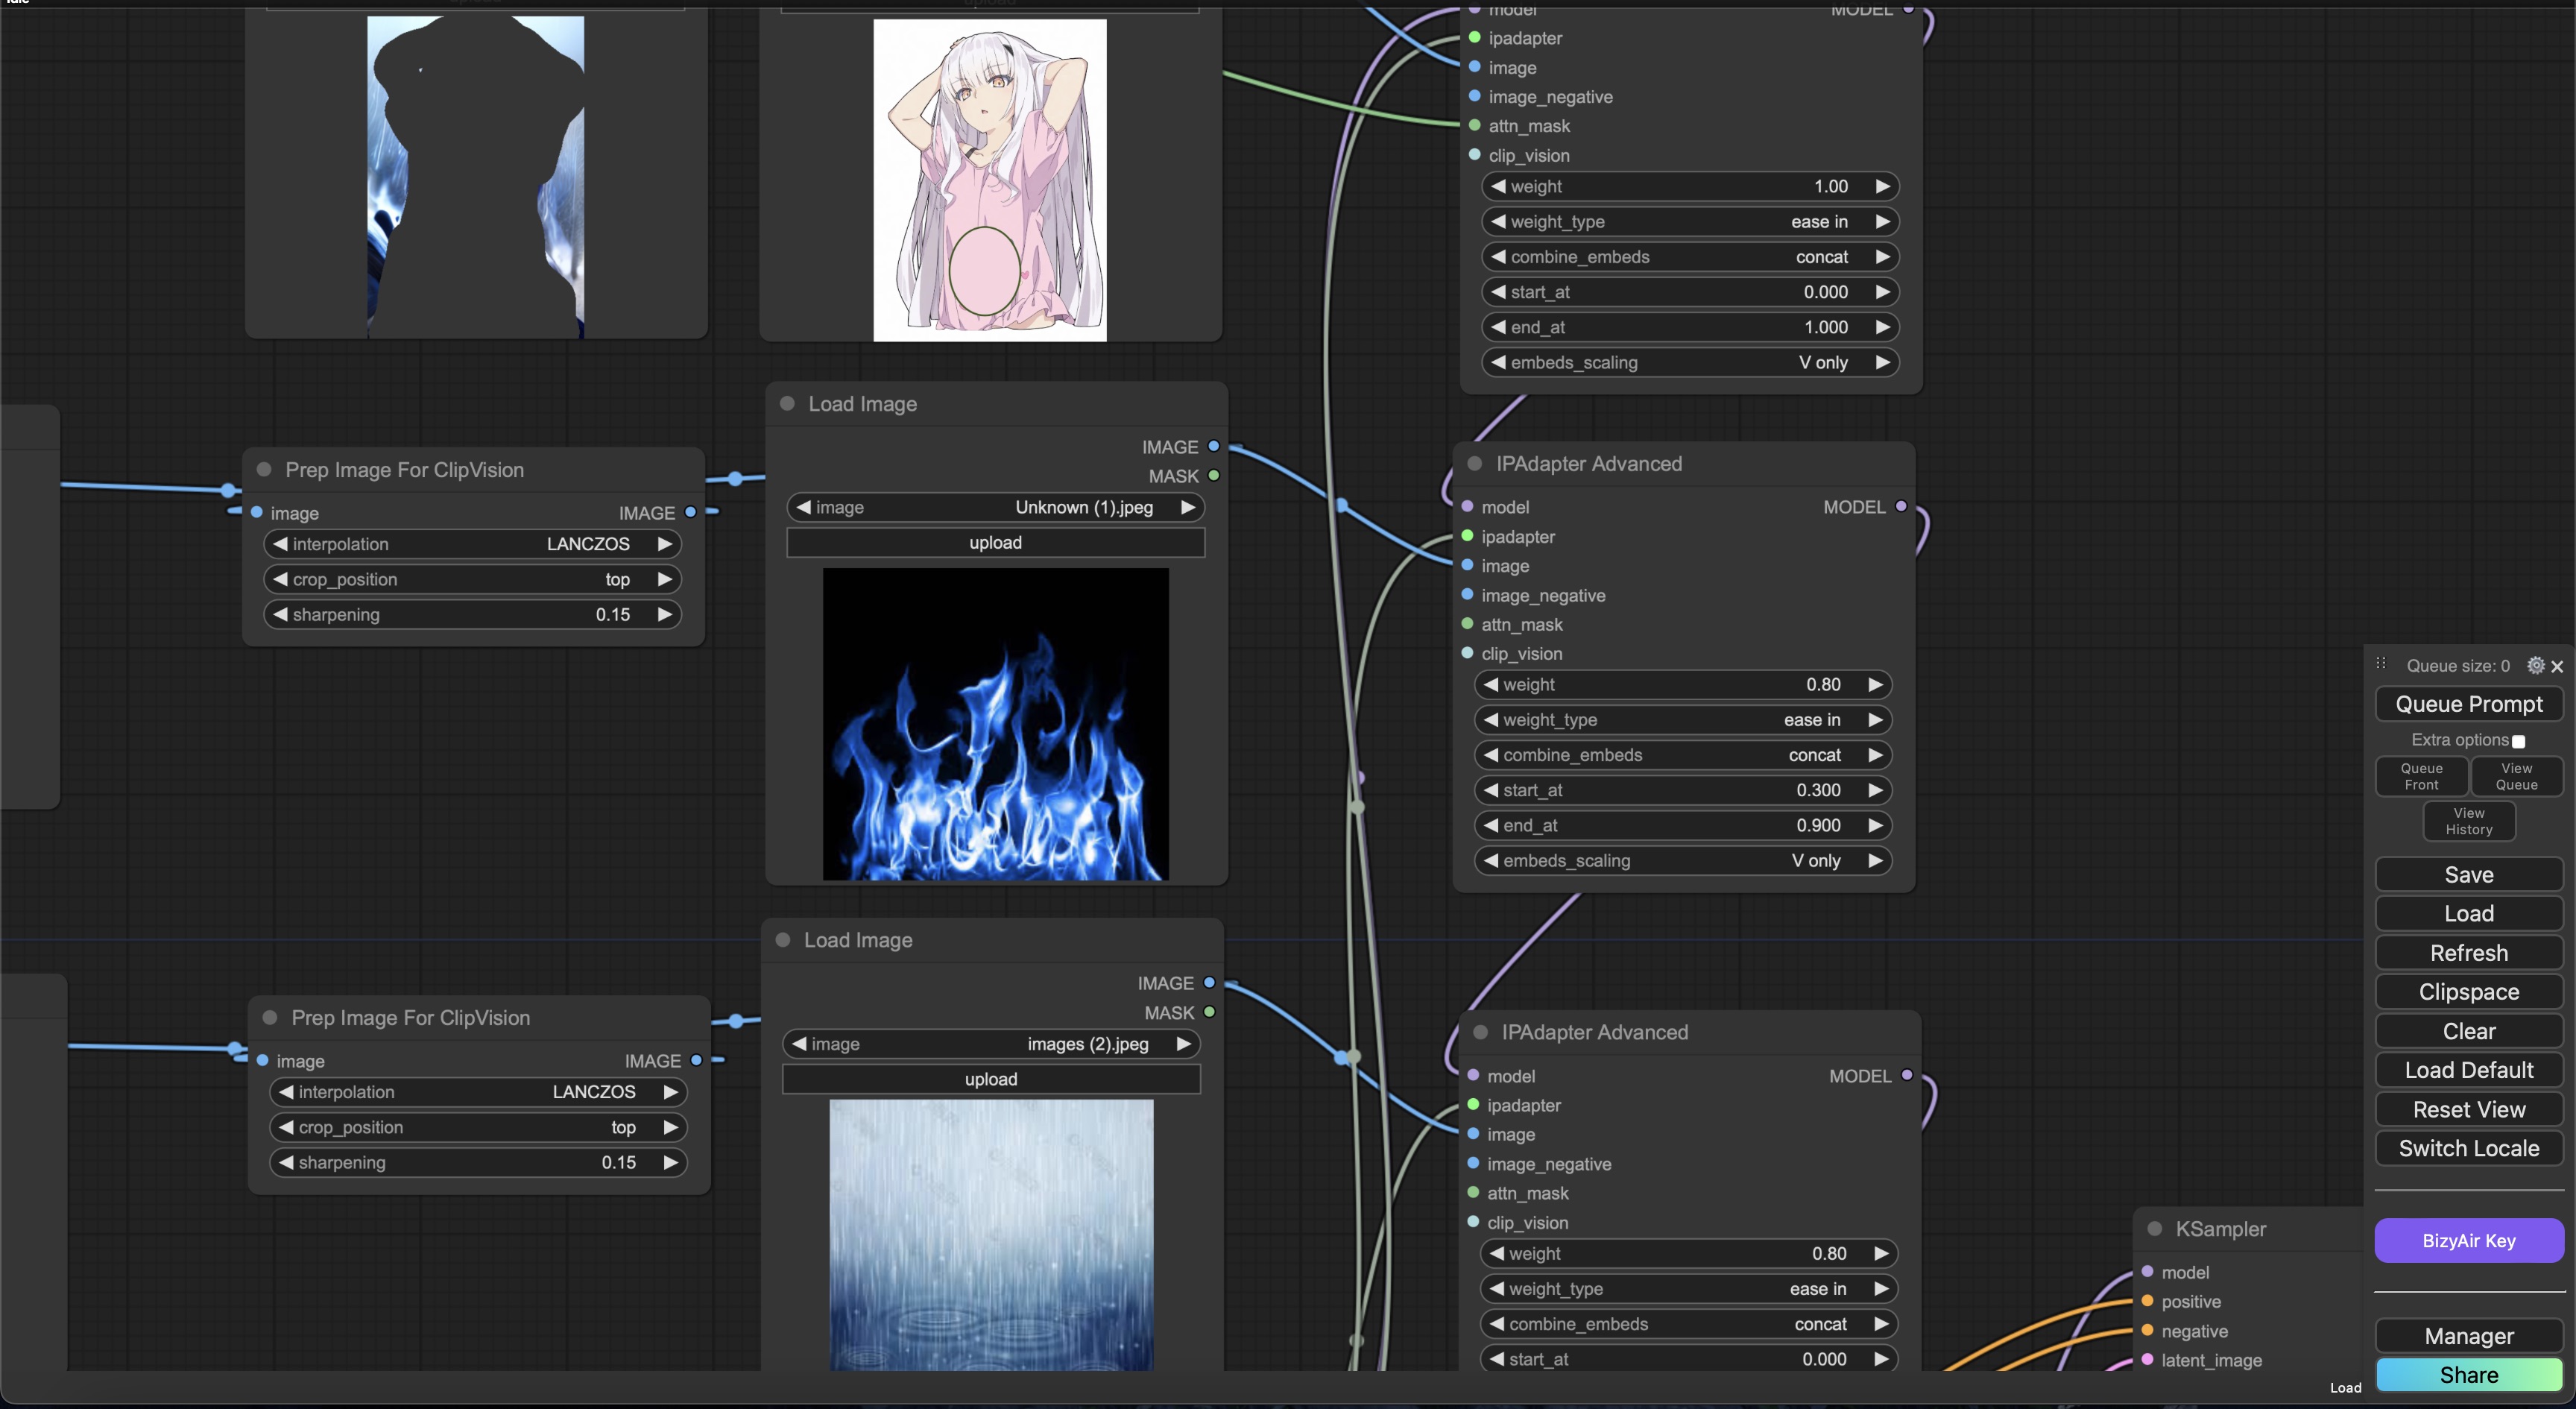2576x1409 pixels.
Task: Collapse the rain Load Image node dot
Action: [x=783, y=940]
